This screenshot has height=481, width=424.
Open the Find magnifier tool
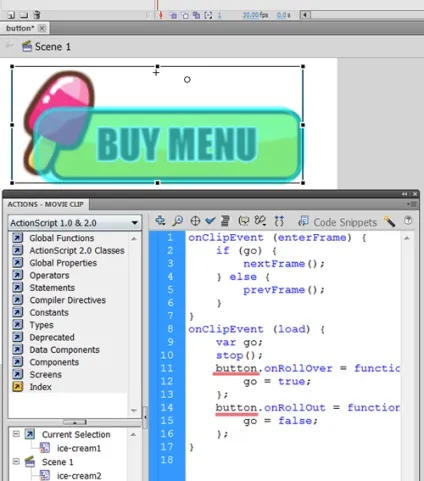pyautogui.click(x=178, y=221)
